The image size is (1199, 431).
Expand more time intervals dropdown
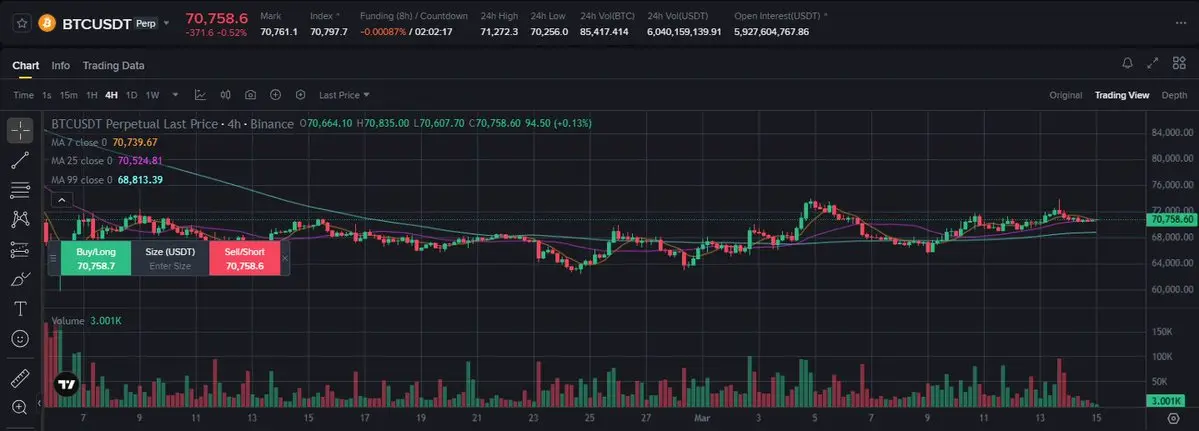tap(175, 95)
